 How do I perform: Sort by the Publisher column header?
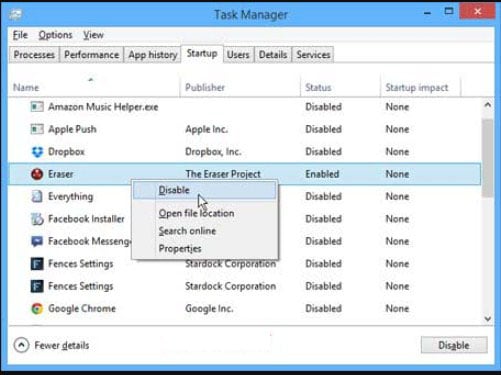tap(240, 87)
